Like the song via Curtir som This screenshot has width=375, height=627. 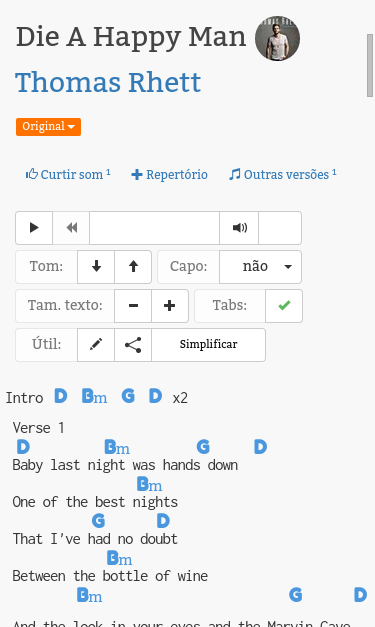pyautogui.click(x=68, y=174)
